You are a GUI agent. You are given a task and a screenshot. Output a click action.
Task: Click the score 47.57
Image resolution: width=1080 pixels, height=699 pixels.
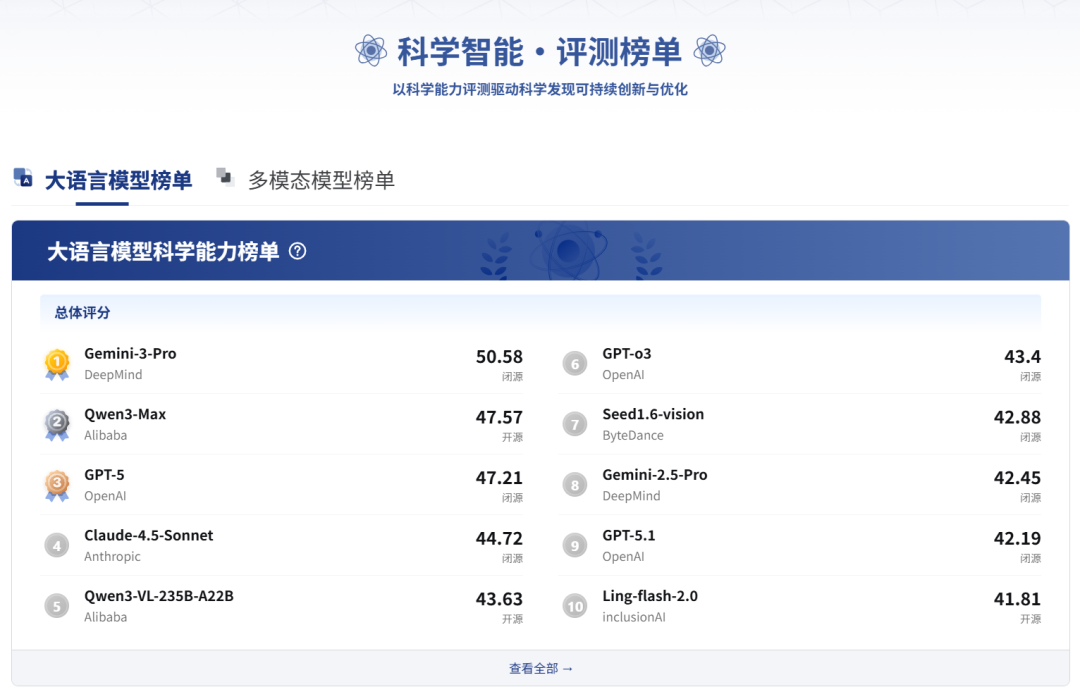point(499,417)
